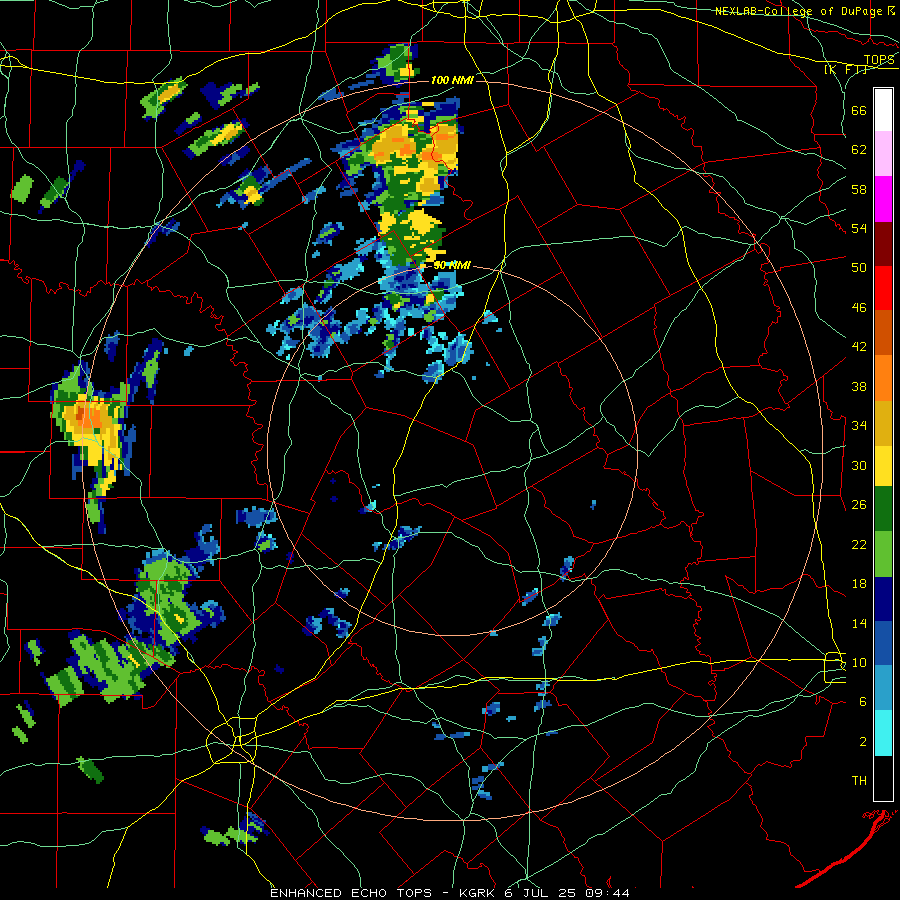Click the black TH legend swatch
900x900 pixels.
pyautogui.click(x=883, y=778)
